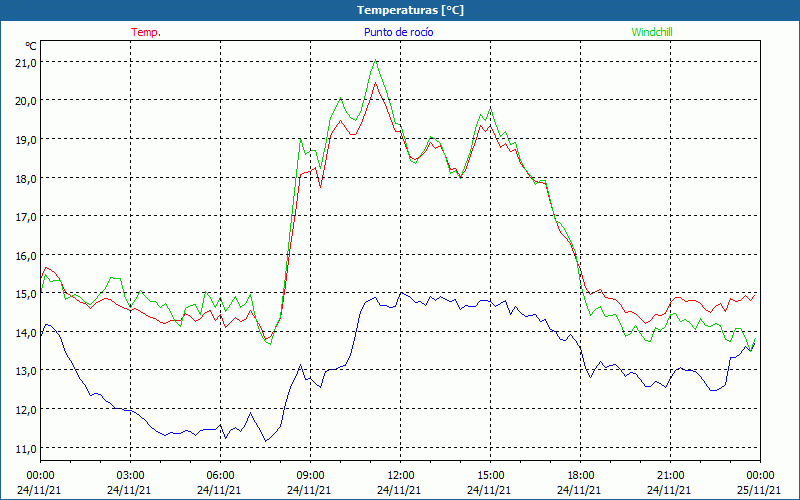Screen dimensions: 800x500
Task: Select the blue Punto de rocío legend label
Action: 398,32
